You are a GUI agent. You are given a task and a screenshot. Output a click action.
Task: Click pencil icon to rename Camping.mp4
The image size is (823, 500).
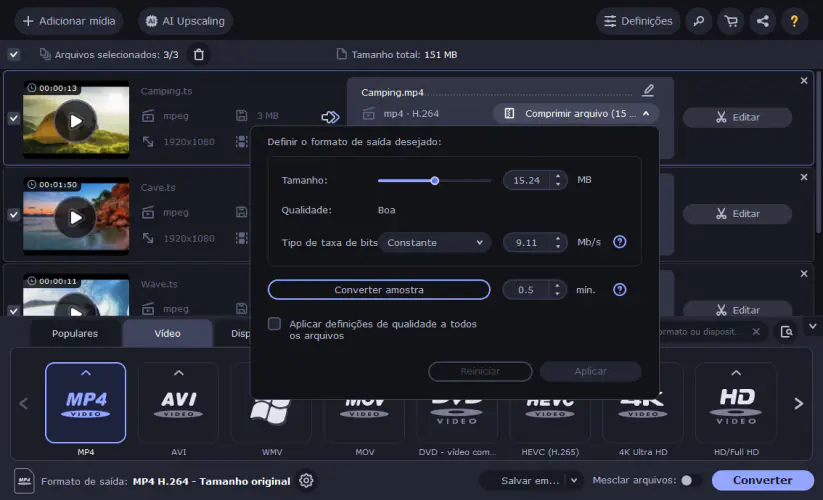coord(648,91)
